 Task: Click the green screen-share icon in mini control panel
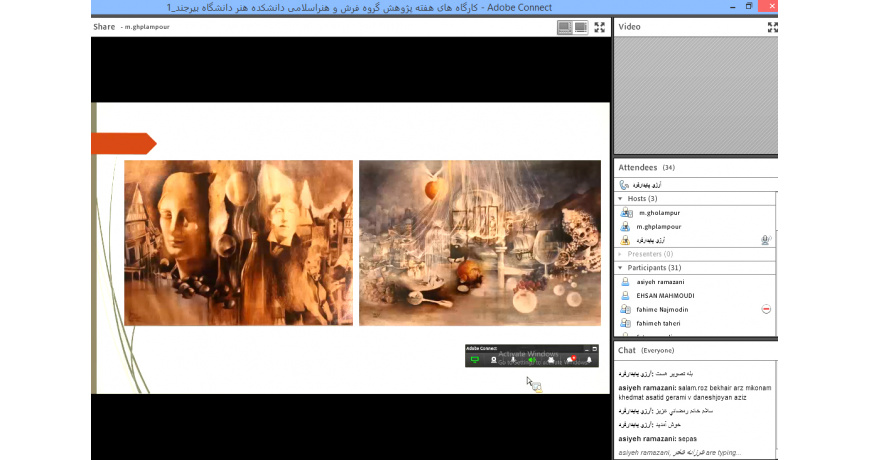(x=474, y=360)
